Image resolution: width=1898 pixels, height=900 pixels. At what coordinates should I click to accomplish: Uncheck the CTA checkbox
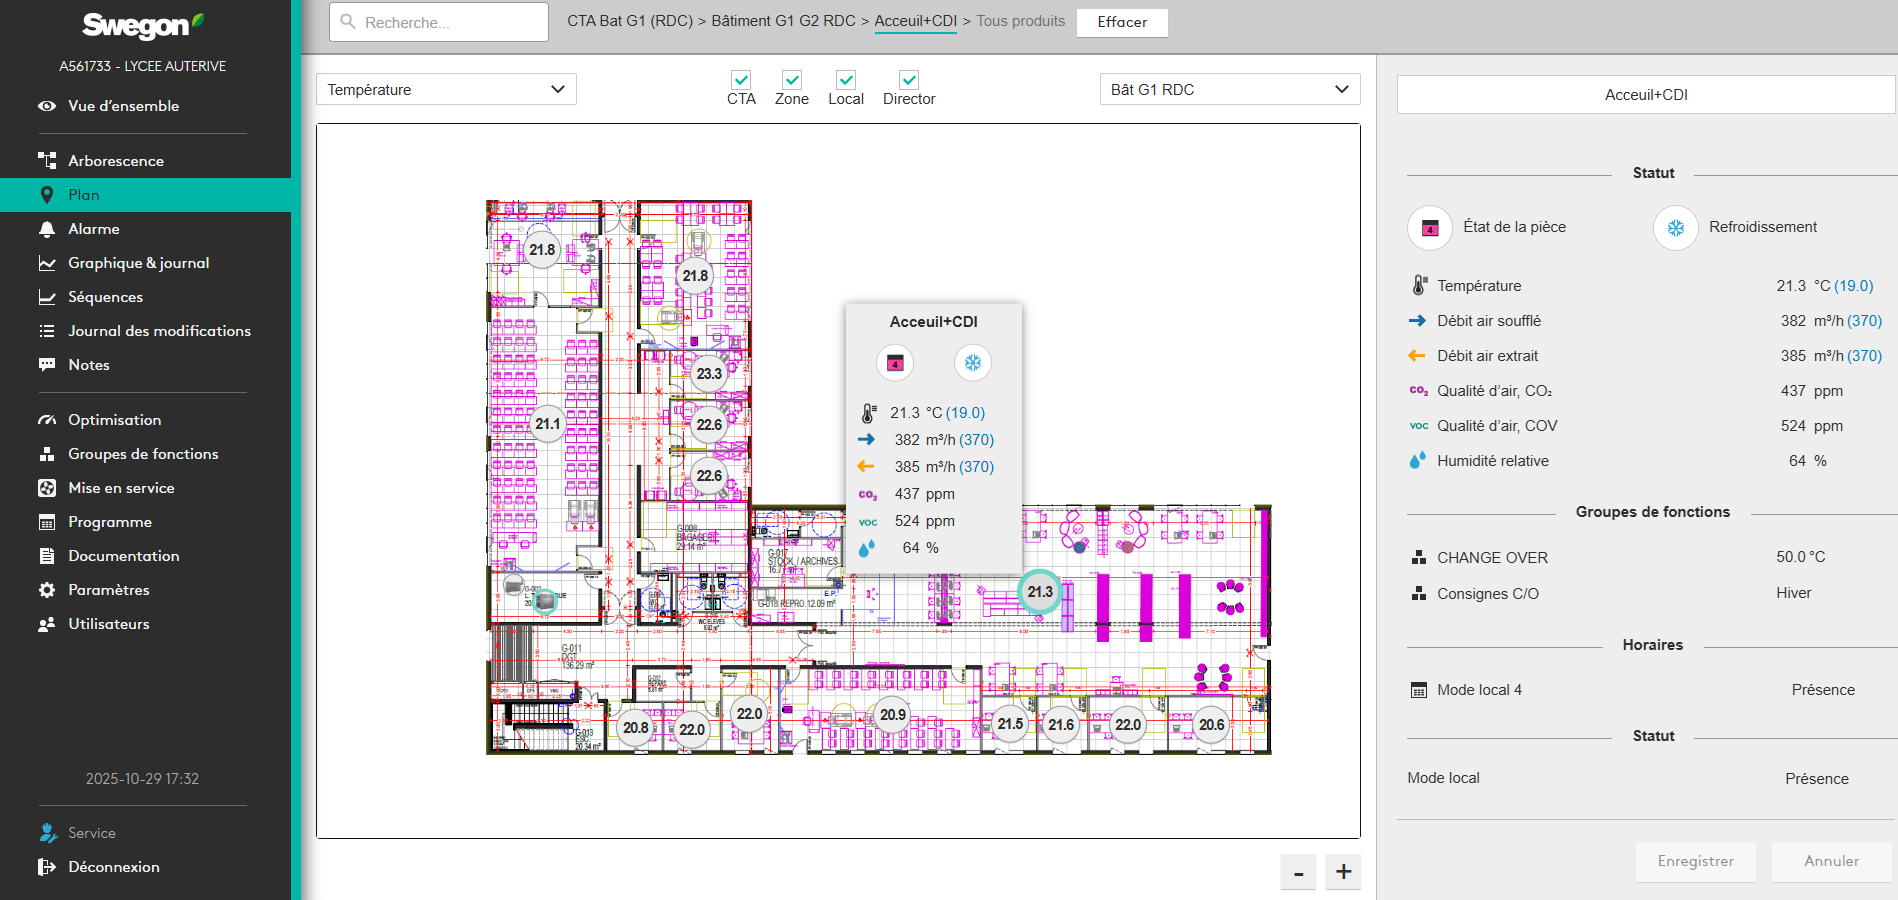(x=741, y=80)
